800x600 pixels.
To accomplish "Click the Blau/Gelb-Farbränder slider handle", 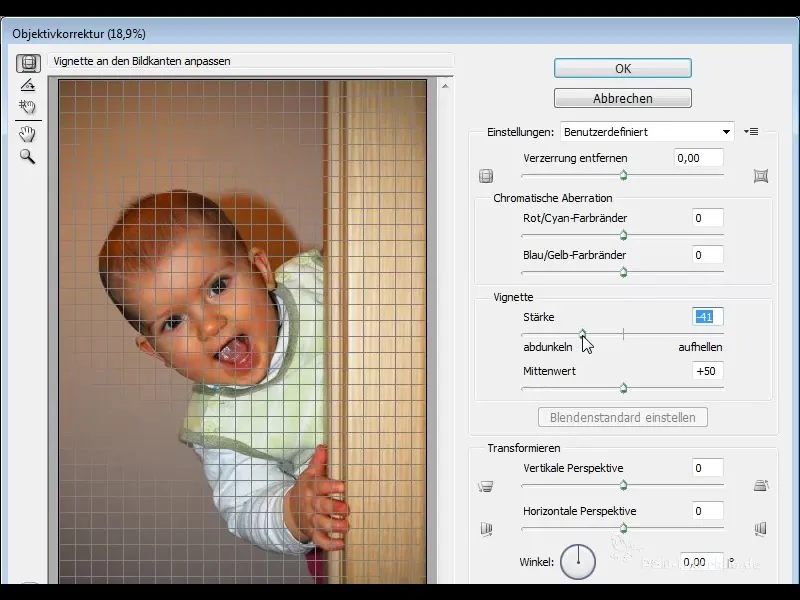I will tap(623, 272).
